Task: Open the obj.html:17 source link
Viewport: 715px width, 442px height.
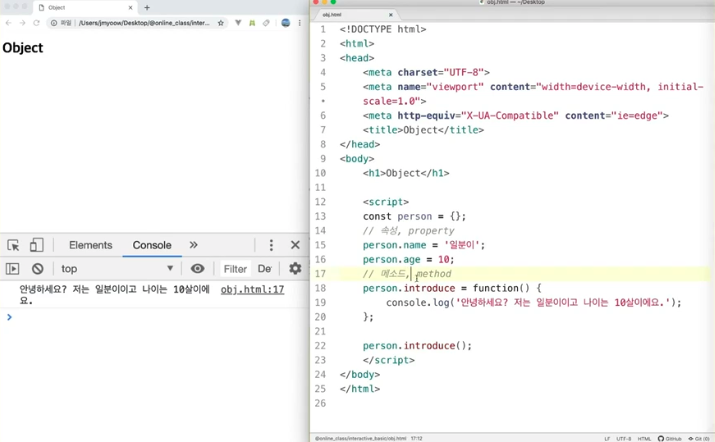Action: click(x=252, y=290)
